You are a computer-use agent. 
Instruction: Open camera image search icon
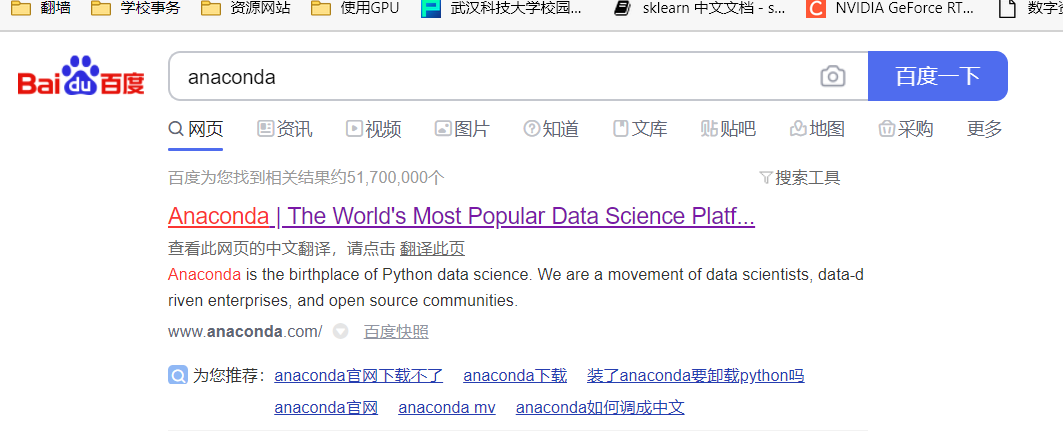pyautogui.click(x=833, y=76)
